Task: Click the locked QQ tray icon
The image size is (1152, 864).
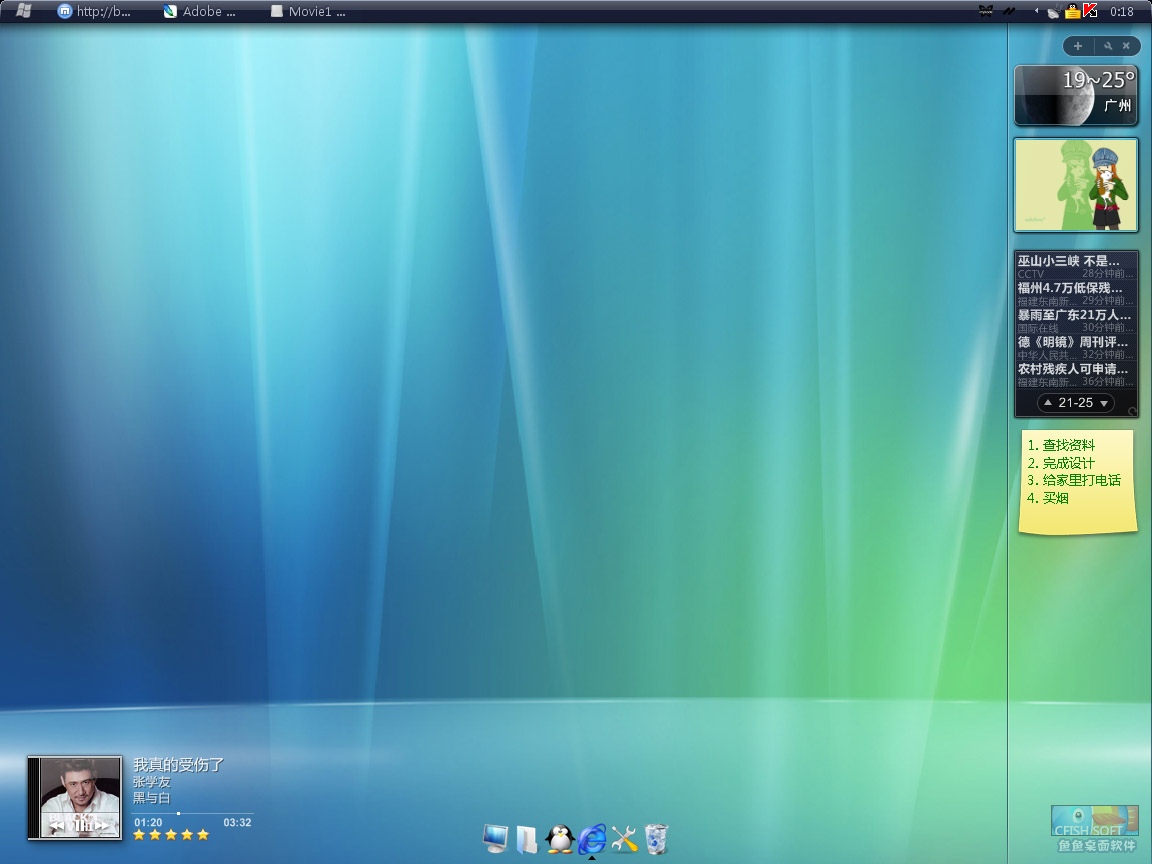Action: (x=1072, y=12)
